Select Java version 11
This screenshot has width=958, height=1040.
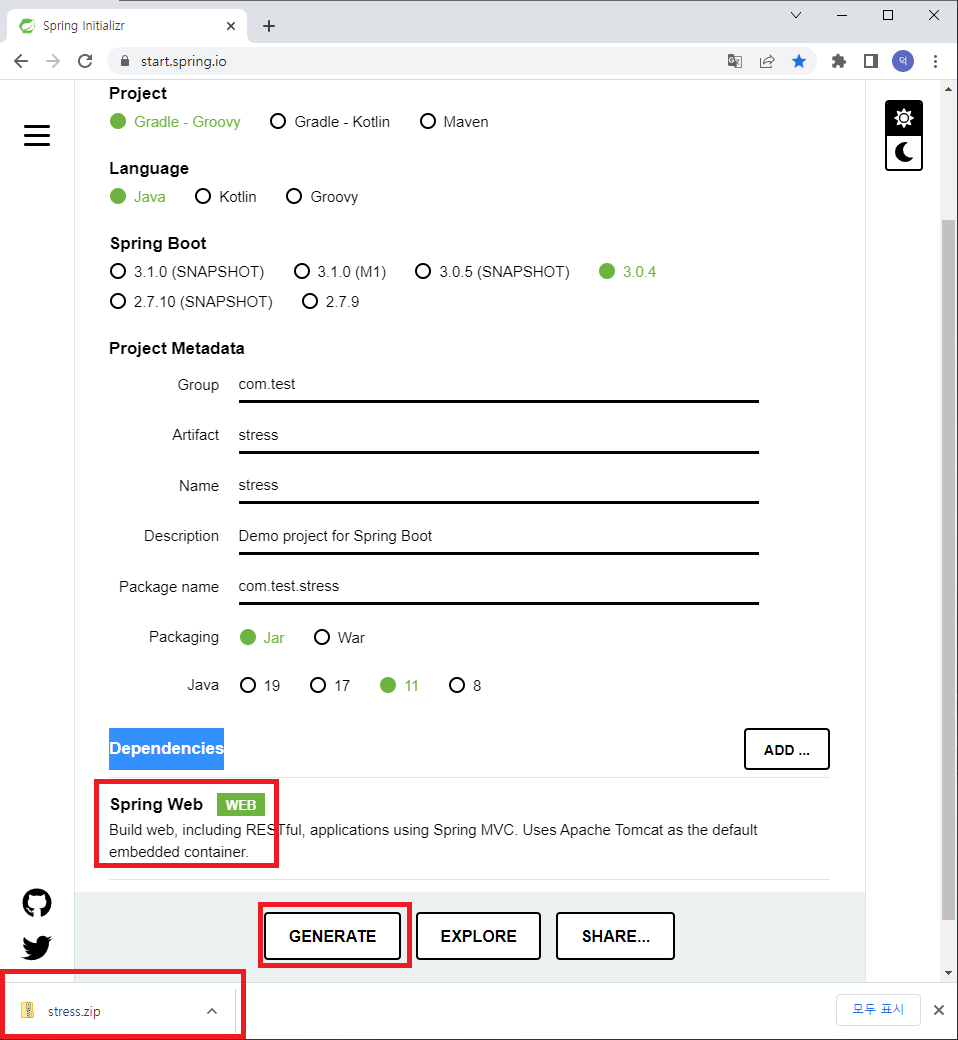tap(399, 685)
